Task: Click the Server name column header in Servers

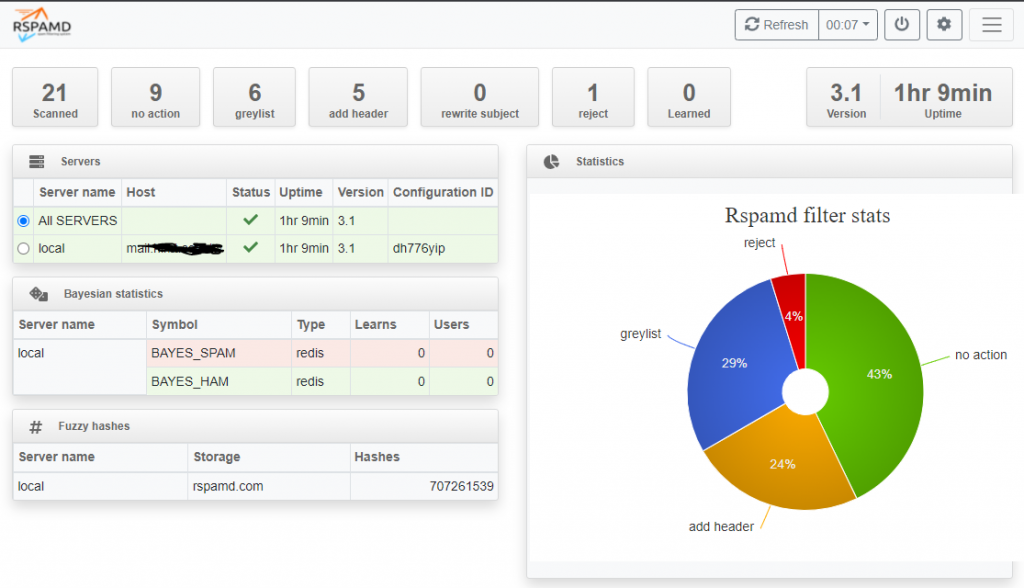Action: click(x=77, y=192)
